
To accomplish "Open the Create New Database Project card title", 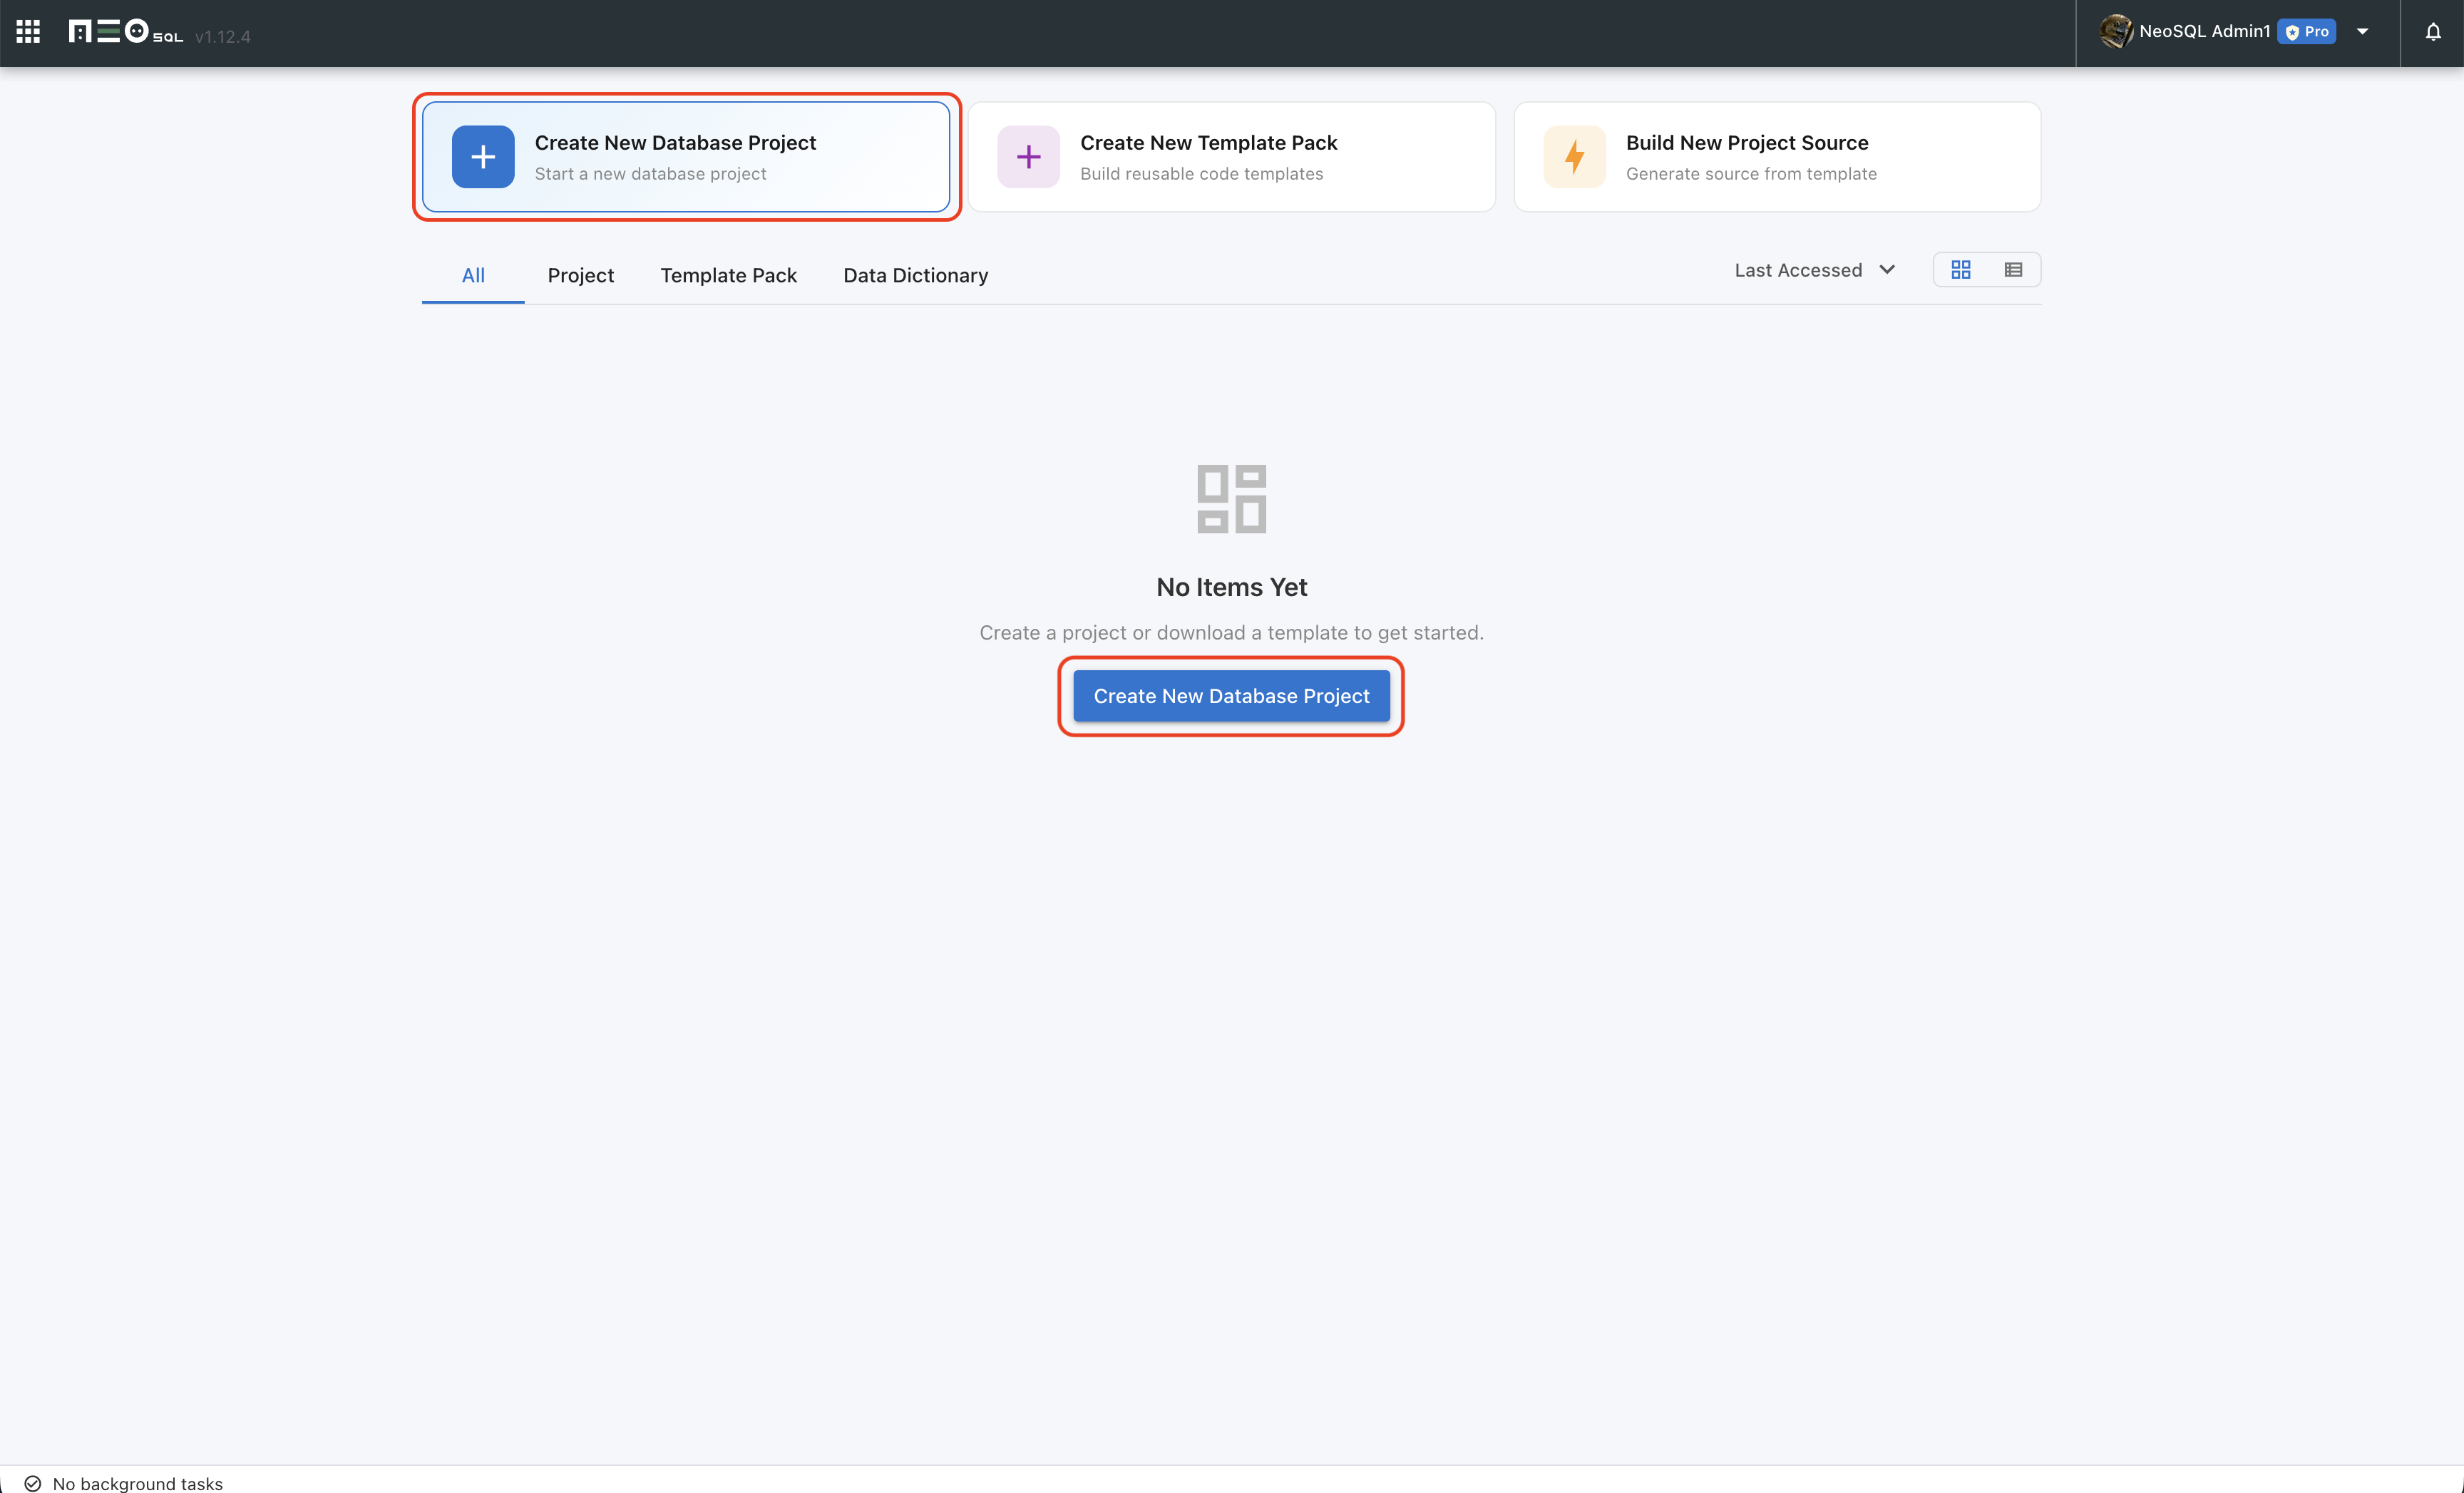I will (x=675, y=143).
